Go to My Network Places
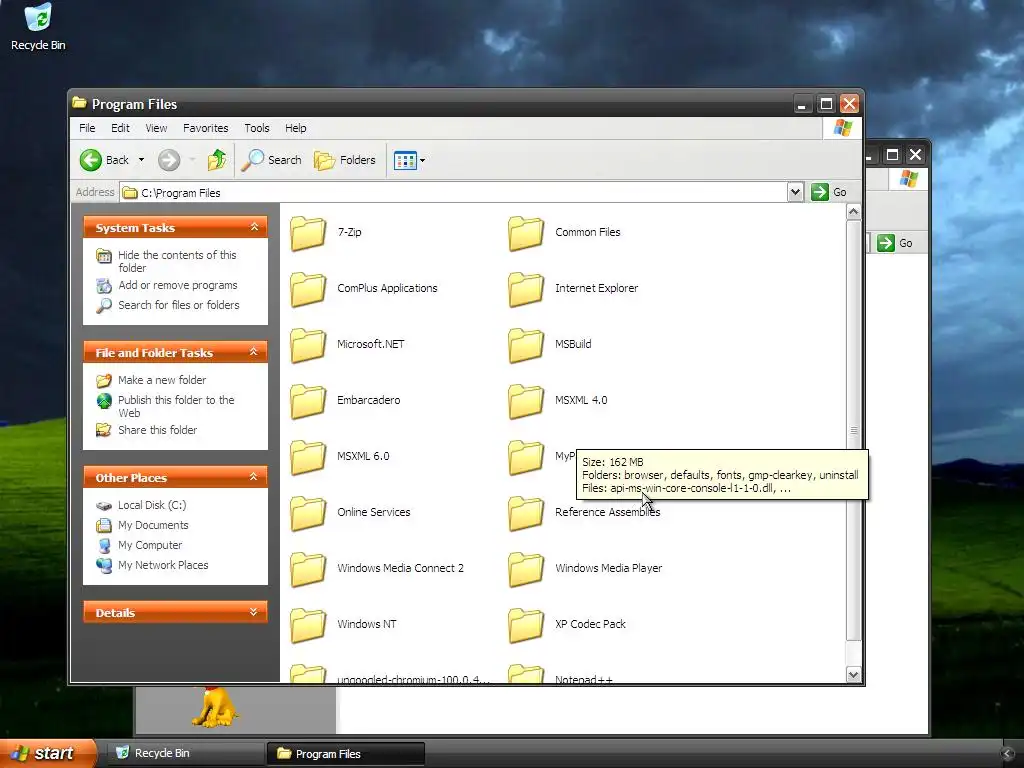 coord(163,565)
